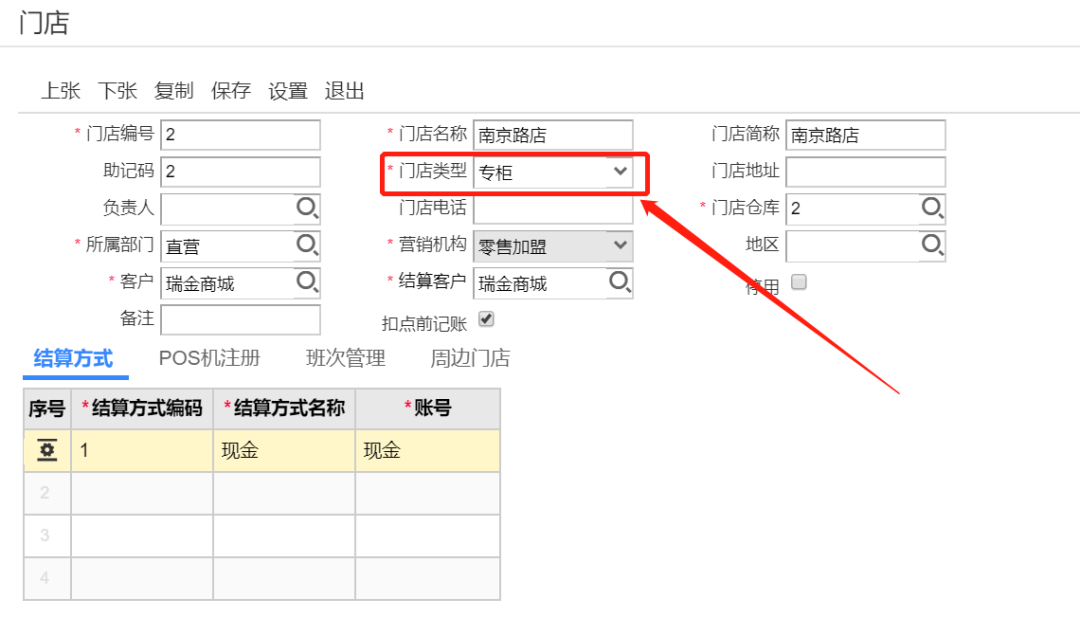The image size is (1080, 635).
Task: Go to next record with 下张
Action: 117,91
